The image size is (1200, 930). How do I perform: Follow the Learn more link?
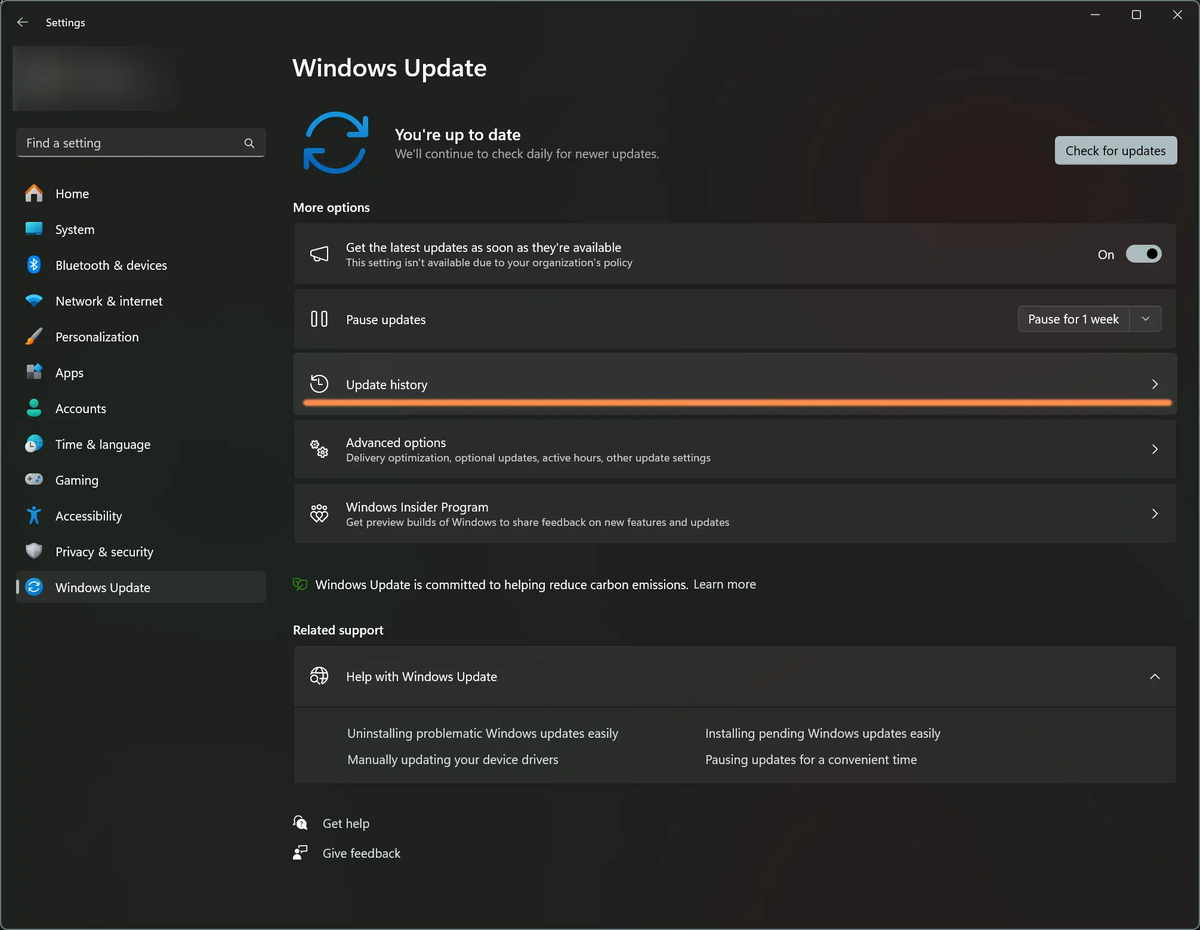(x=725, y=584)
